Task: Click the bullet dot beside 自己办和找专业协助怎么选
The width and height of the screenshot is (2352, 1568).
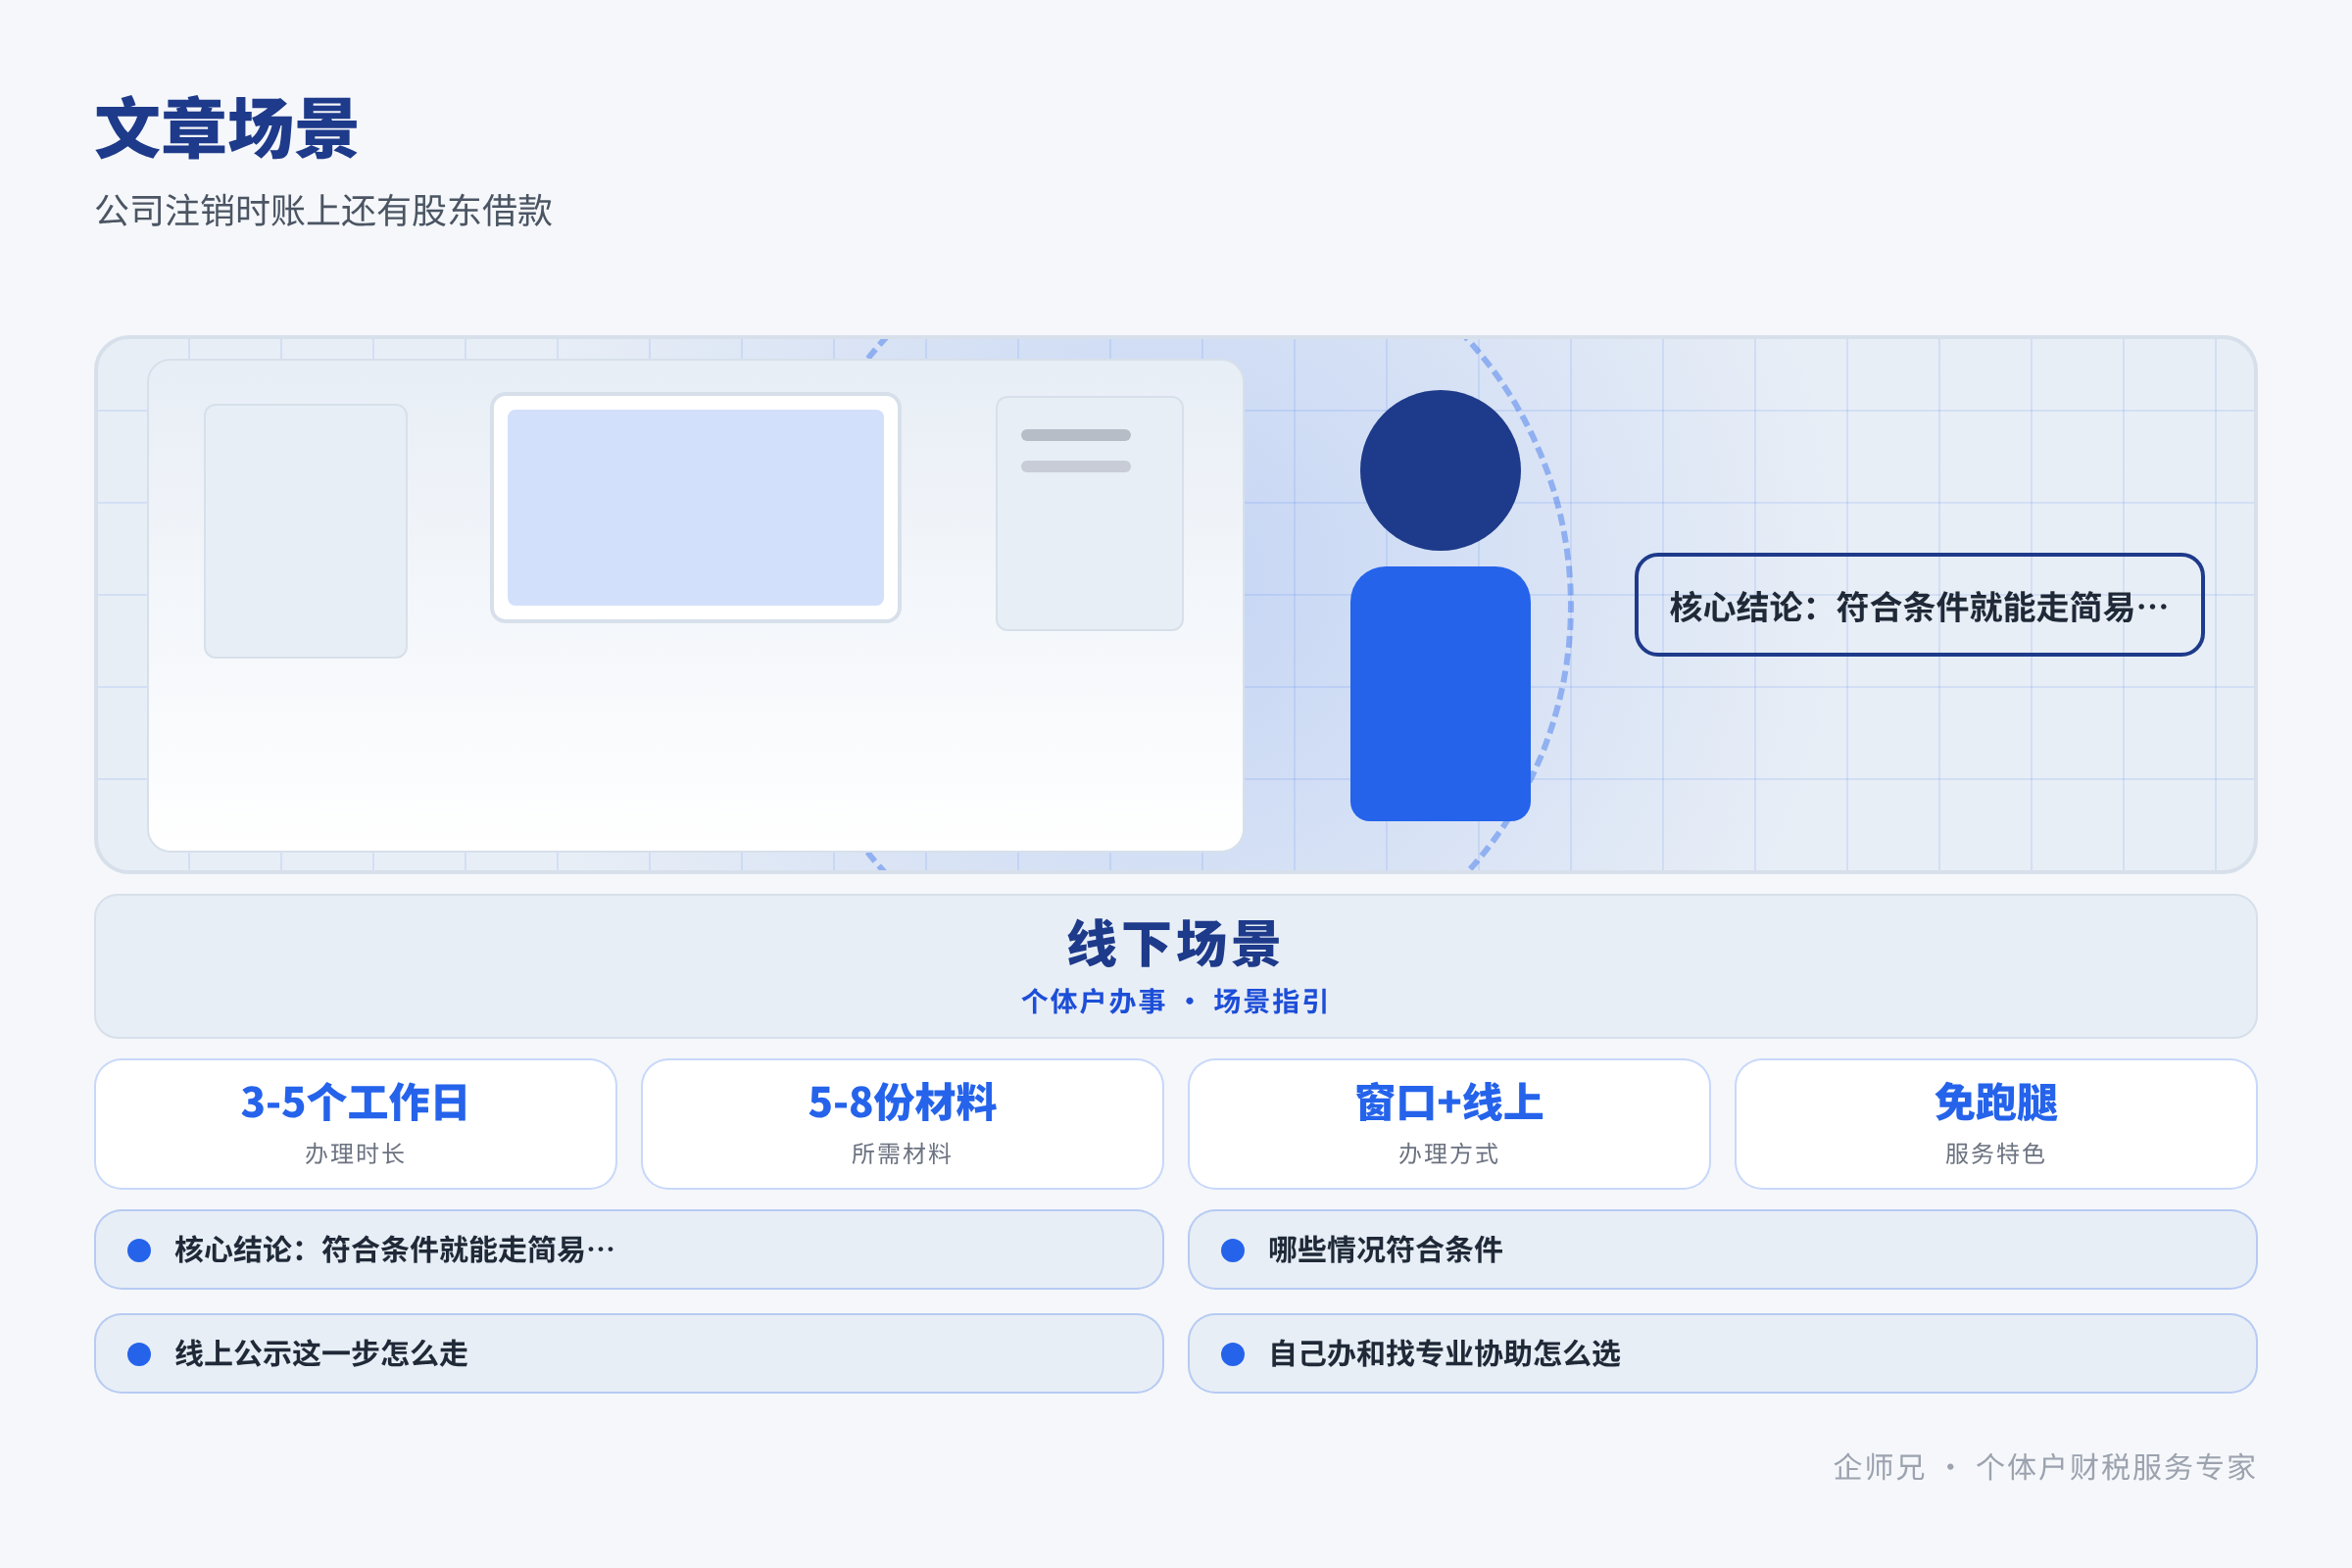Action: click(x=1233, y=1354)
